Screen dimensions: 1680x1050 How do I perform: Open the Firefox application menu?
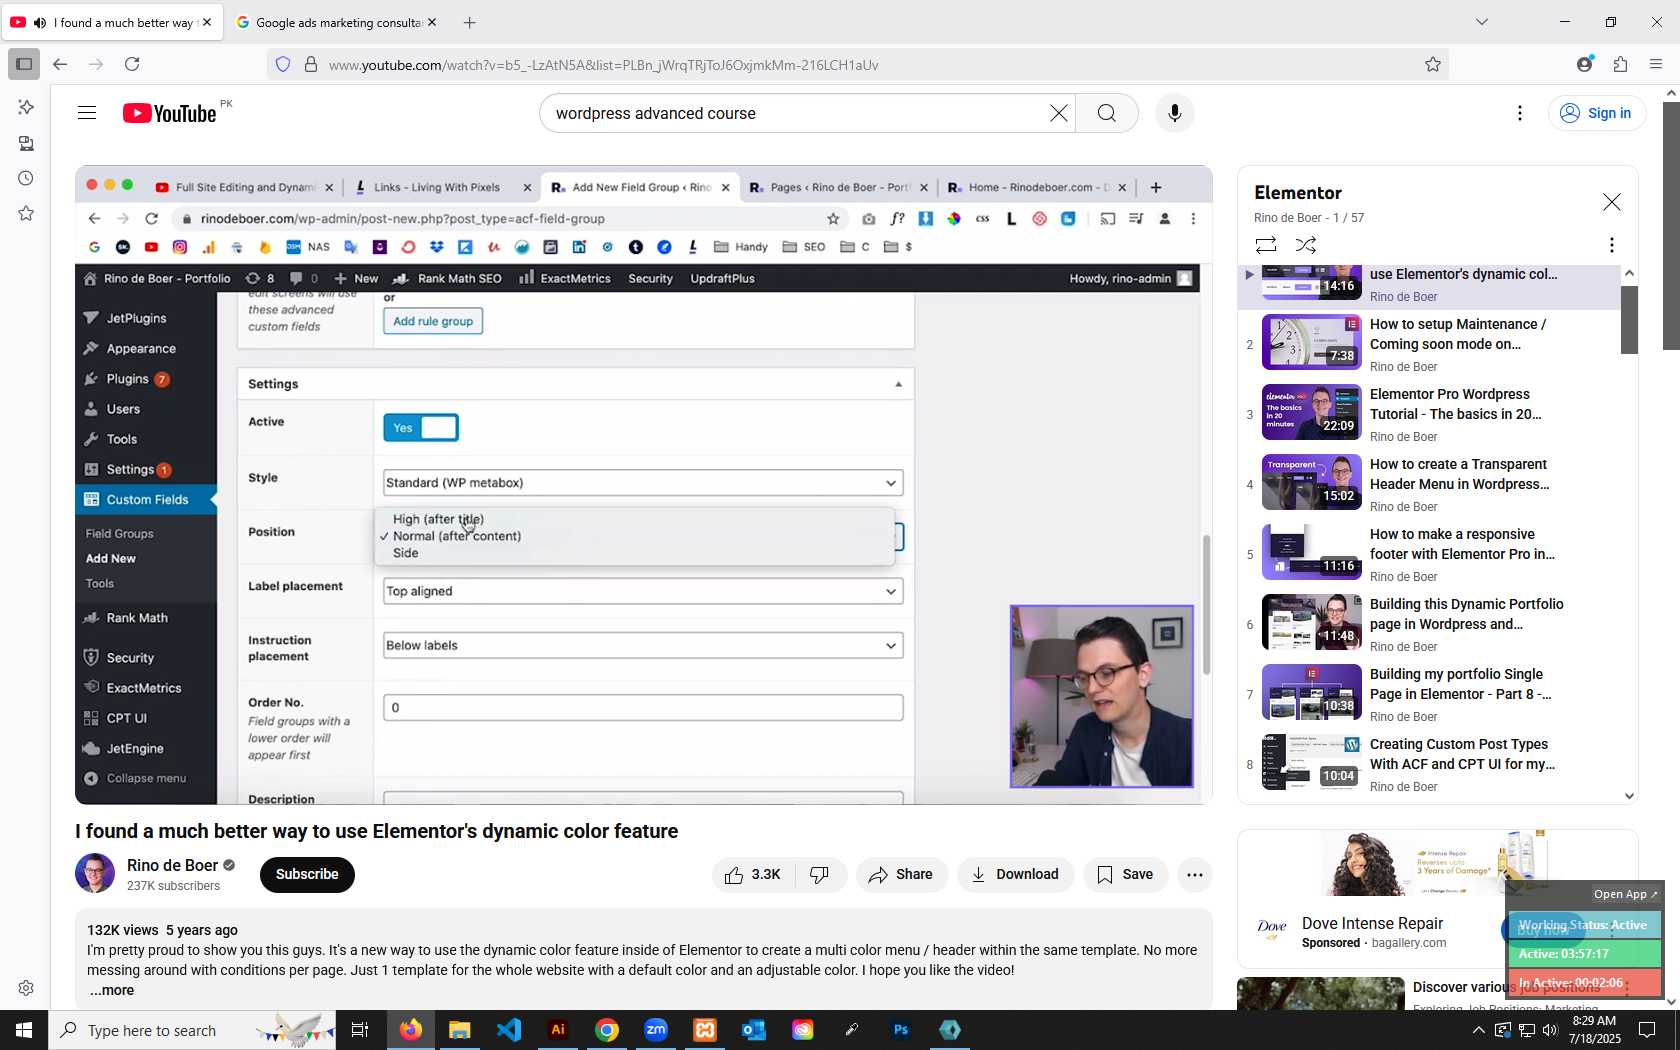click(1656, 64)
